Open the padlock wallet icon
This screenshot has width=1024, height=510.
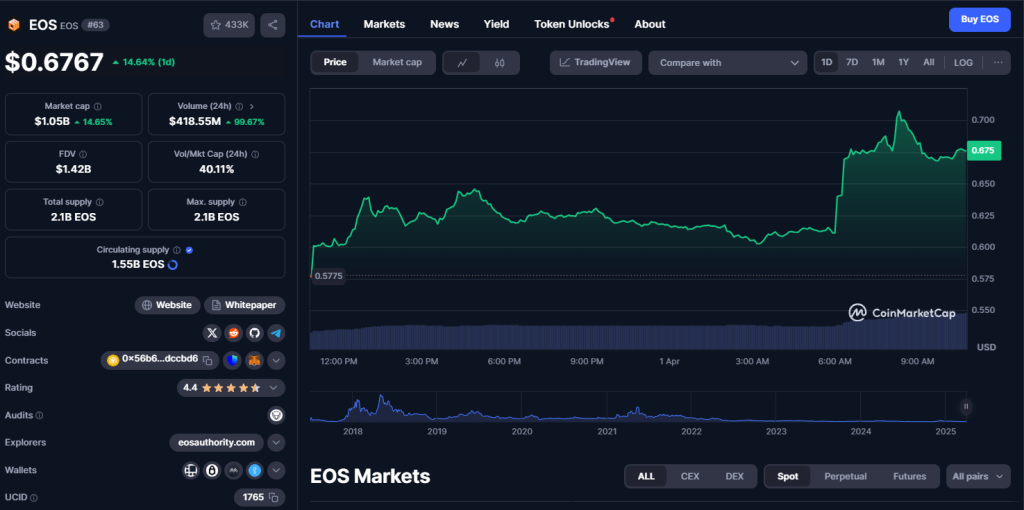click(x=212, y=470)
